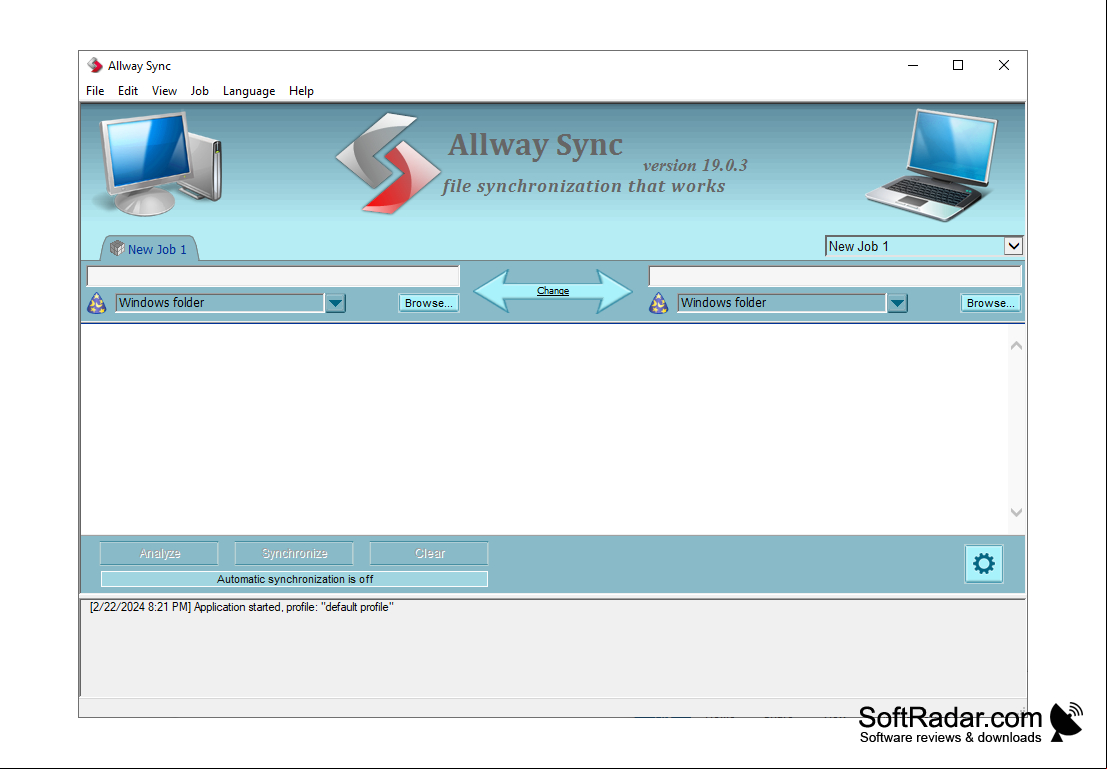The width and height of the screenshot is (1107, 769).
Task: Focus the right folder path input field
Action: pyautogui.click(x=835, y=276)
